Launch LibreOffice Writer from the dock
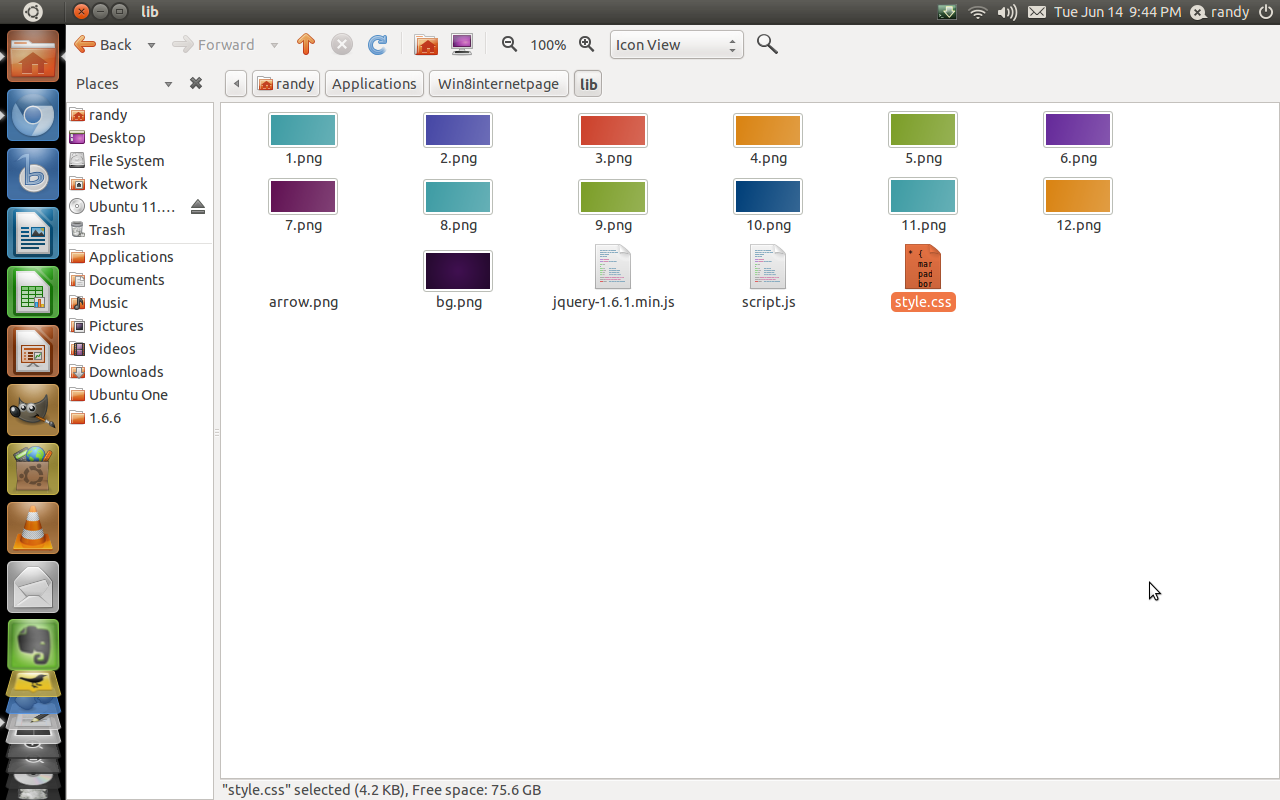Image resolution: width=1280 pixels, height=800 pixels. pyautogui.click(x=33, y=235)
